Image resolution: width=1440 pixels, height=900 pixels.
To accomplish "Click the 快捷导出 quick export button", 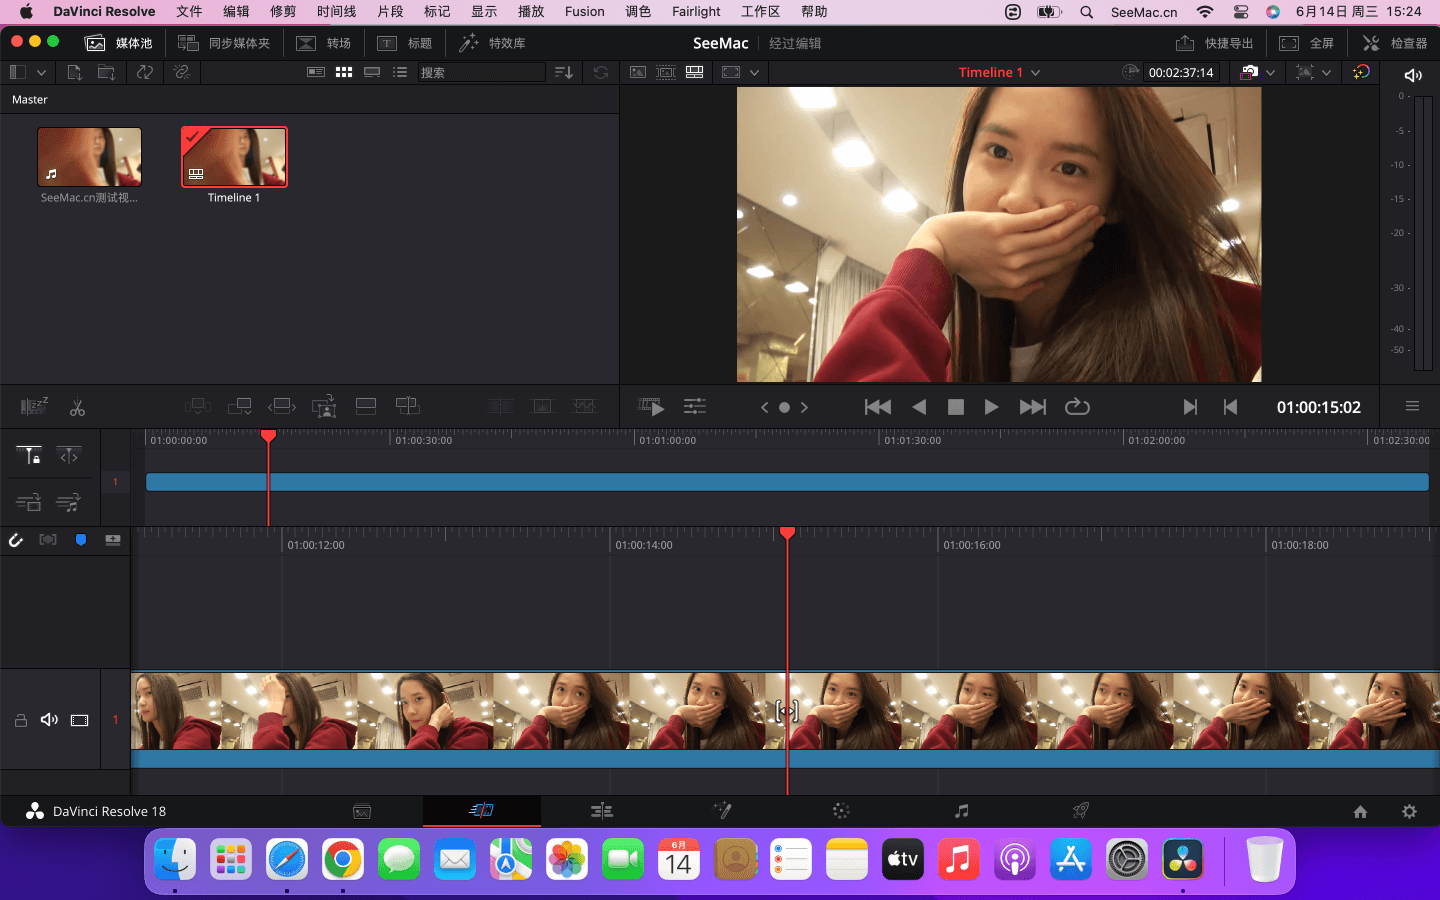I will tap(1214, 43).
